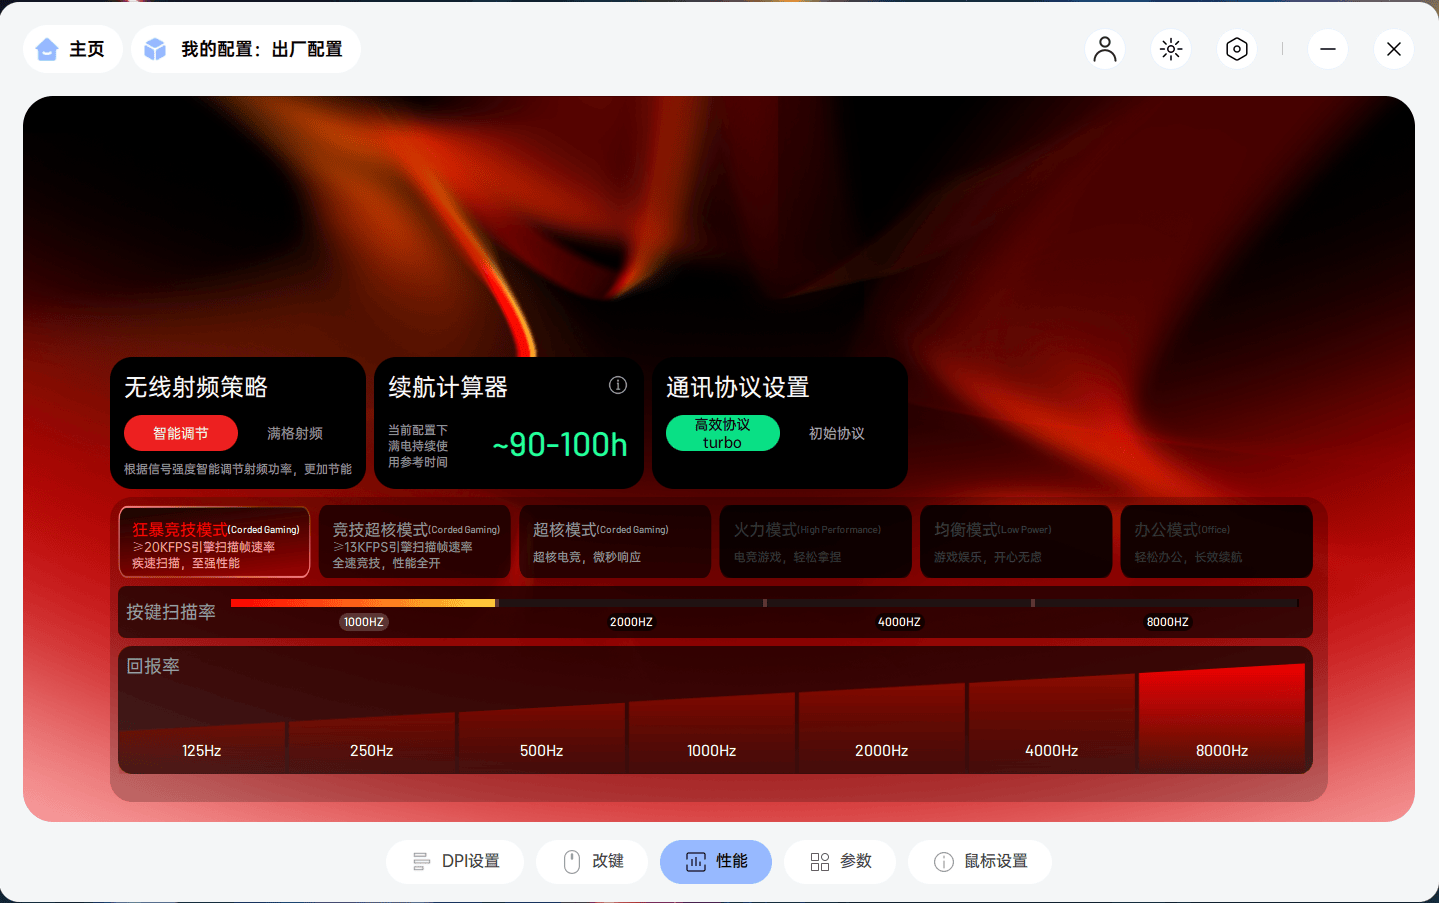Image resolution: width=1439 pixels, height=903 pixels.
Task: Switch to 满格射频 mode
Action: (x=295, y=433)
